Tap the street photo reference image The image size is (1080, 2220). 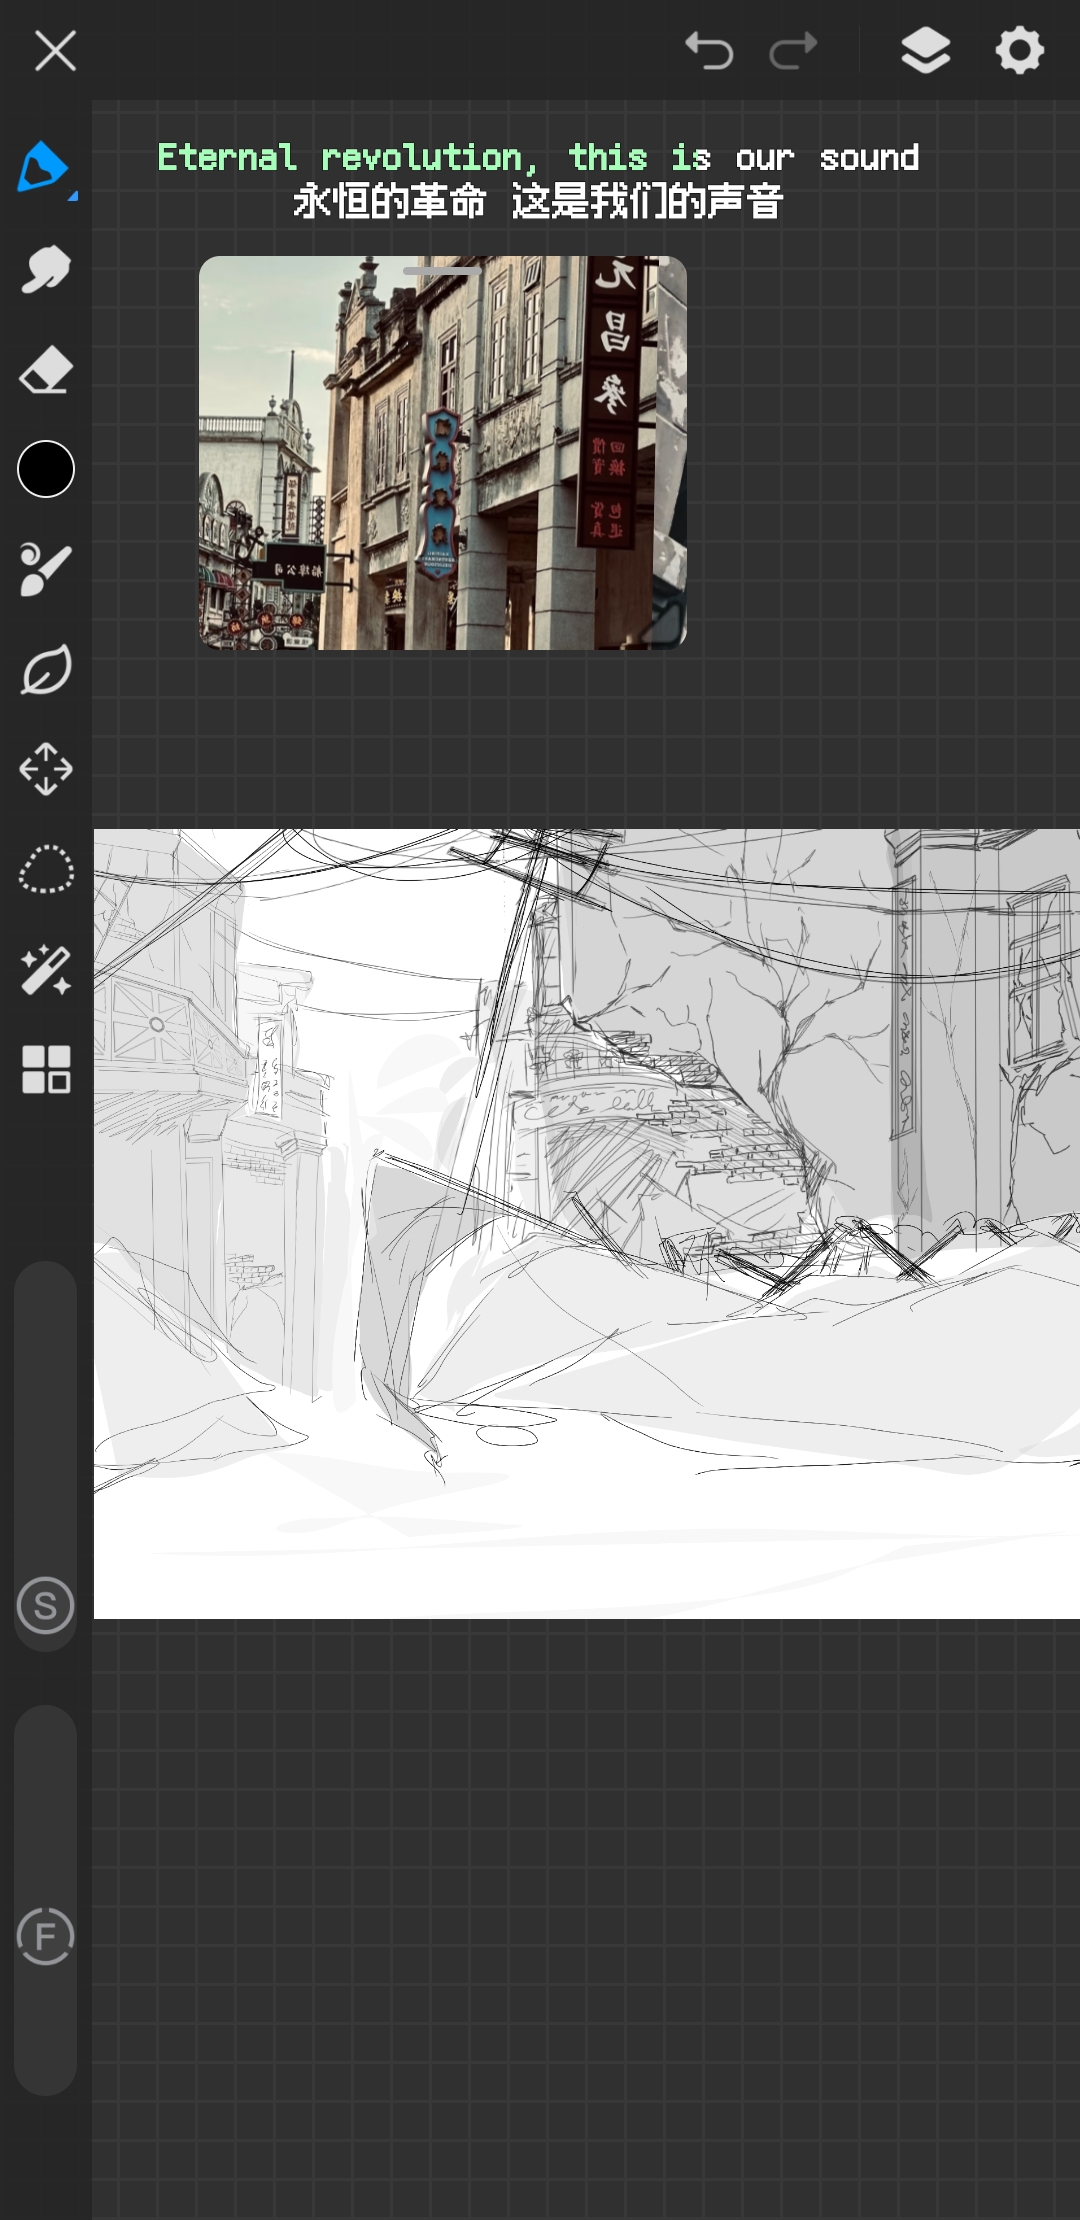(x=442, y=460)
